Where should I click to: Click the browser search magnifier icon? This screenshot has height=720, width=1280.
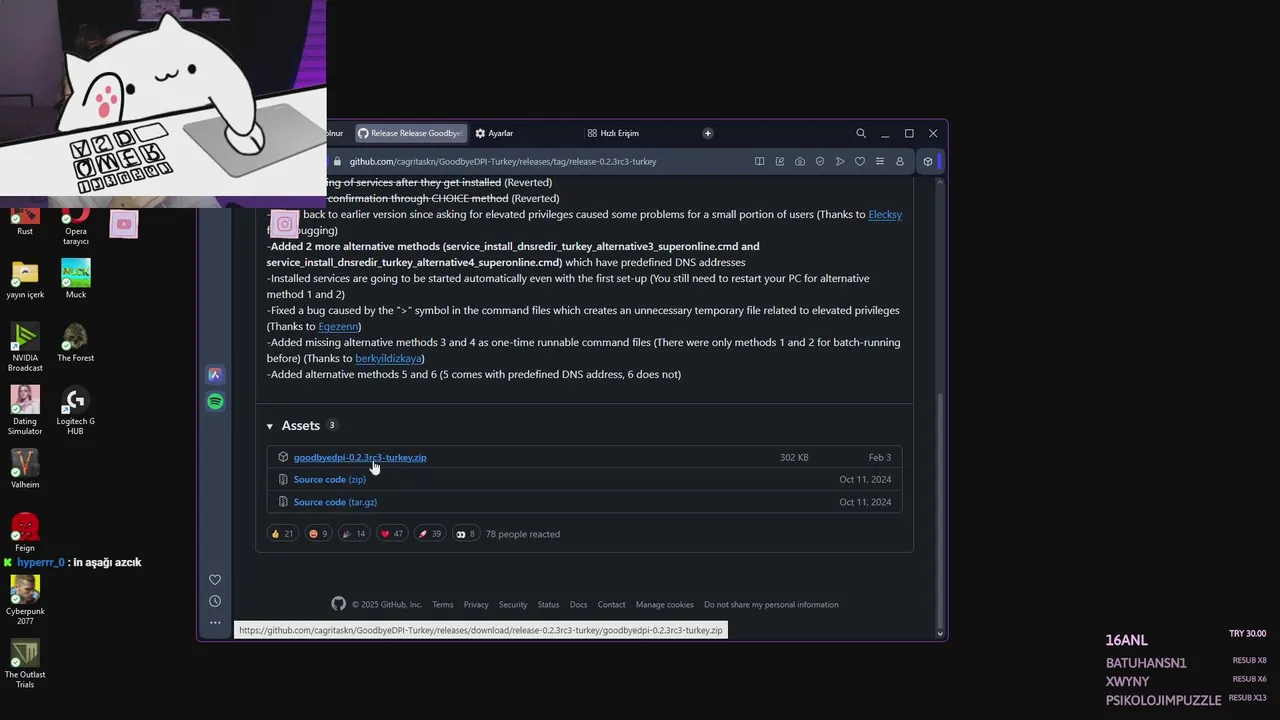point(861,133)
